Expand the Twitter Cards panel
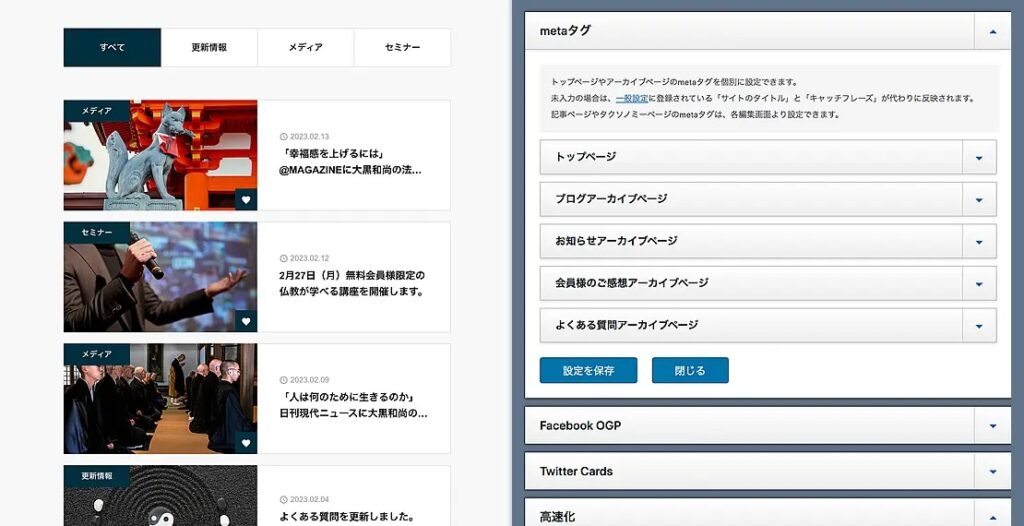 [x=993, y=471]
